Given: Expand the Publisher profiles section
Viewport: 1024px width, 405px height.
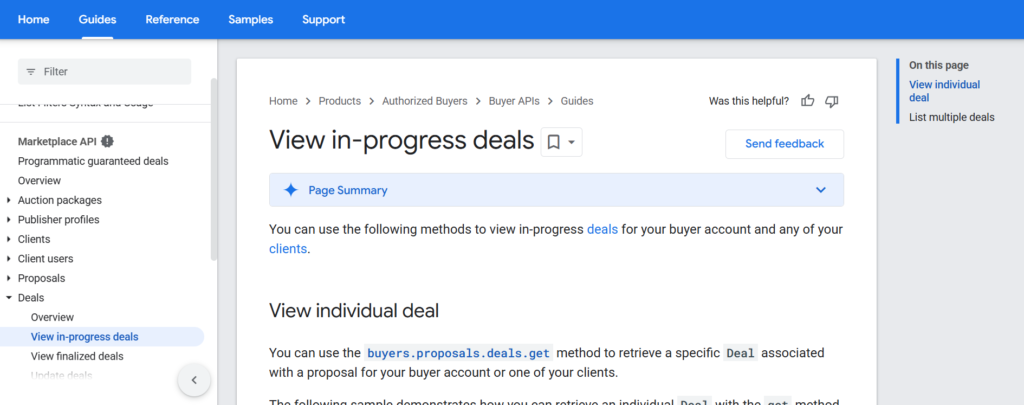Looking at the screenshot, I should pyautogui.click(x=9, y=220).
